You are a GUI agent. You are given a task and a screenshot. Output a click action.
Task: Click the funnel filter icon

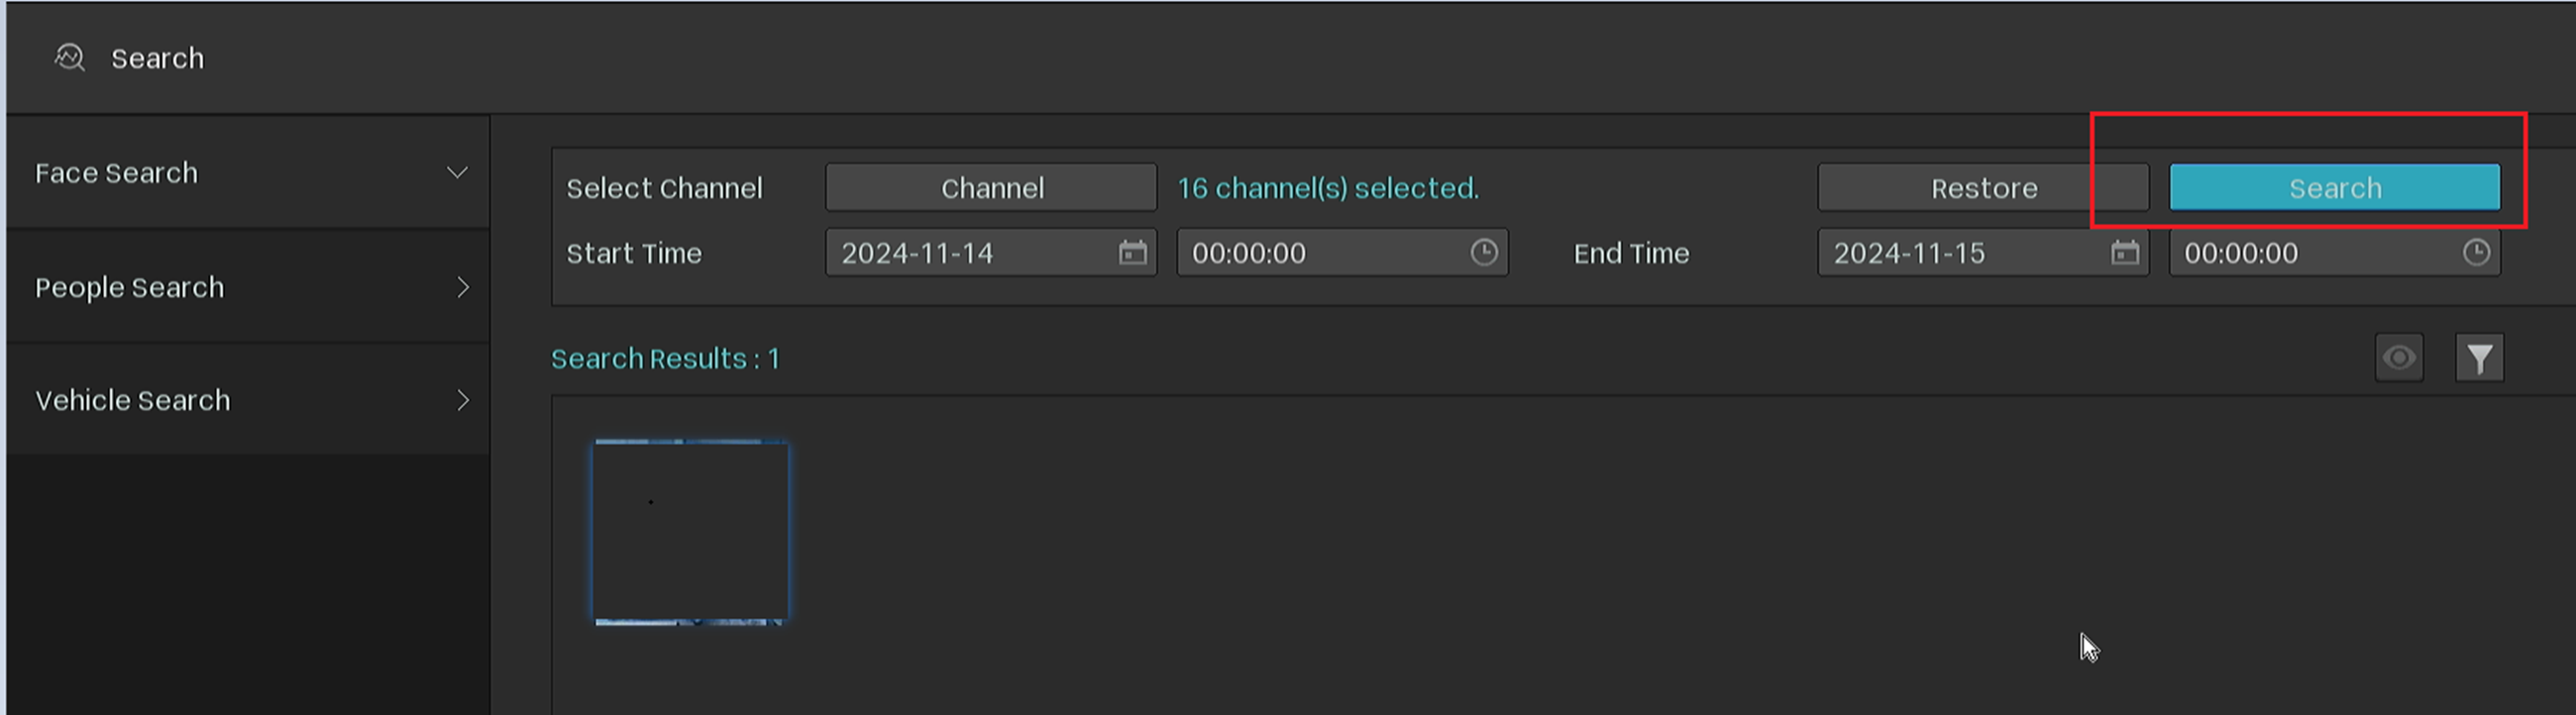click(2479, 358)
